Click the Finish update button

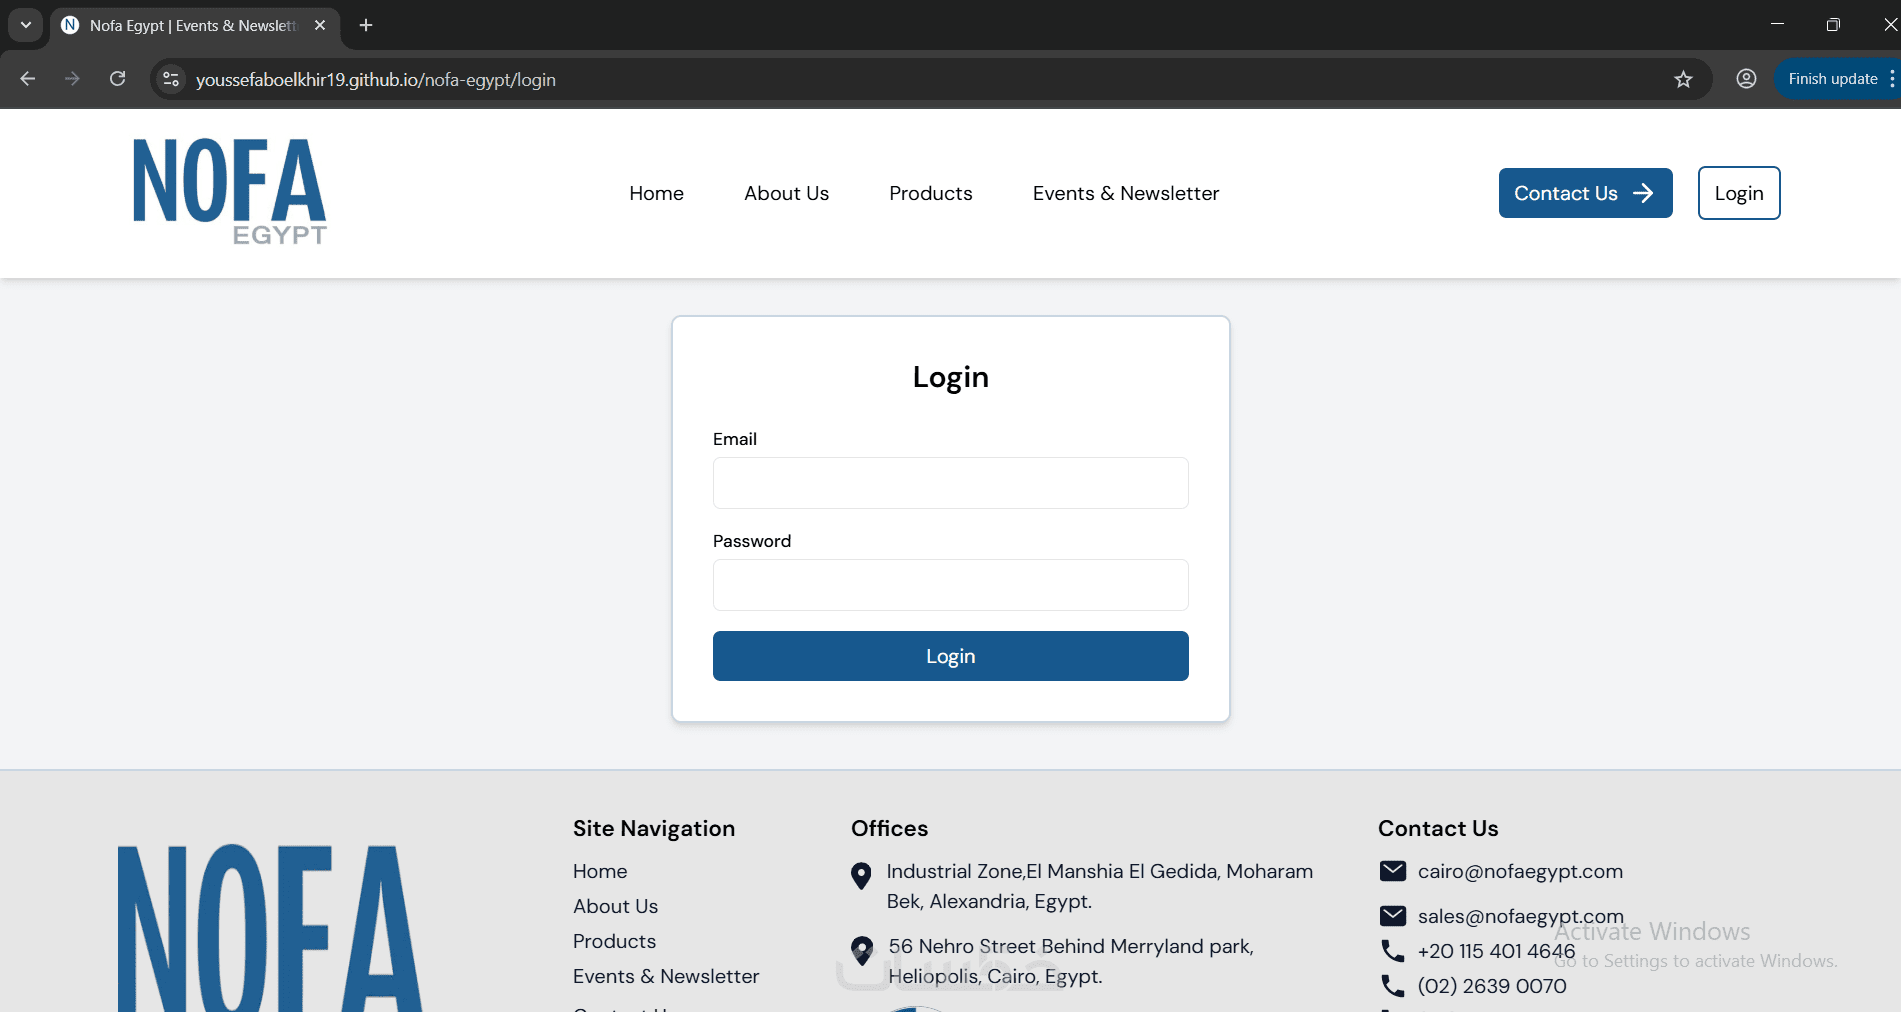[1833, 79]
